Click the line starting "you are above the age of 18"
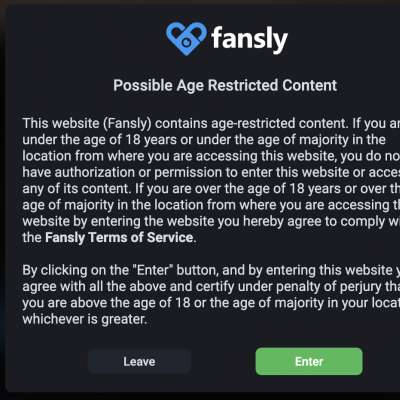The image size is (400, 400). click(211, 303)
